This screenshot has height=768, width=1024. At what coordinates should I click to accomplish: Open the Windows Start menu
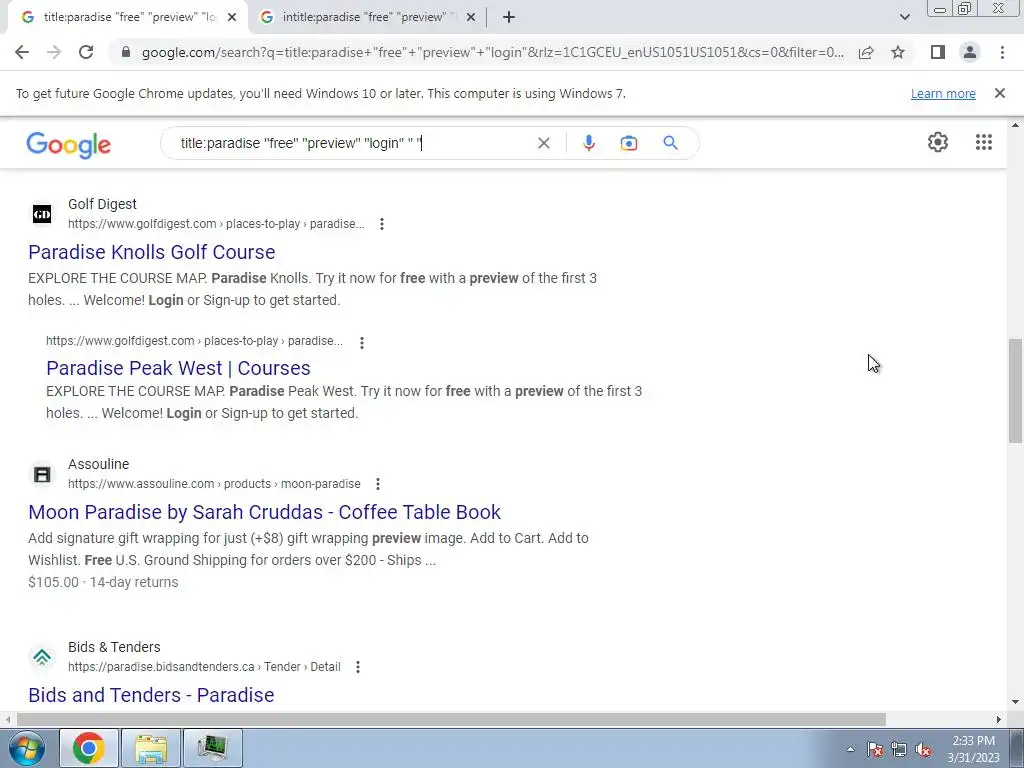click(27, 748)
